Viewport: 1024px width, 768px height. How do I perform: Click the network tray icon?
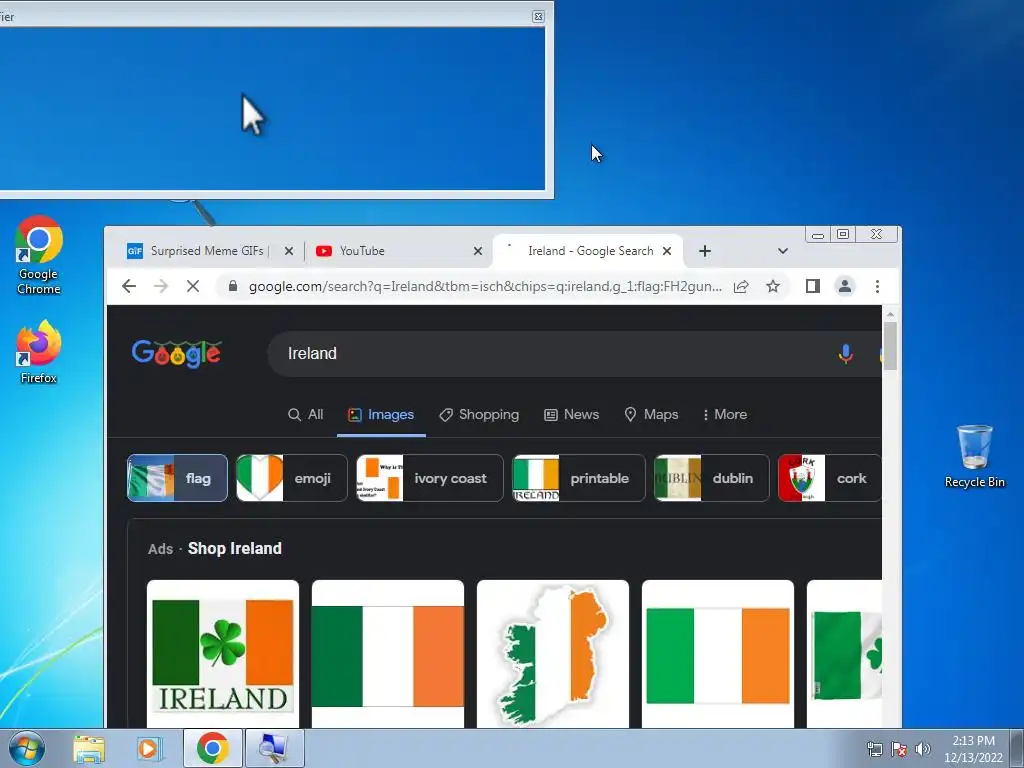coord(874,749)
